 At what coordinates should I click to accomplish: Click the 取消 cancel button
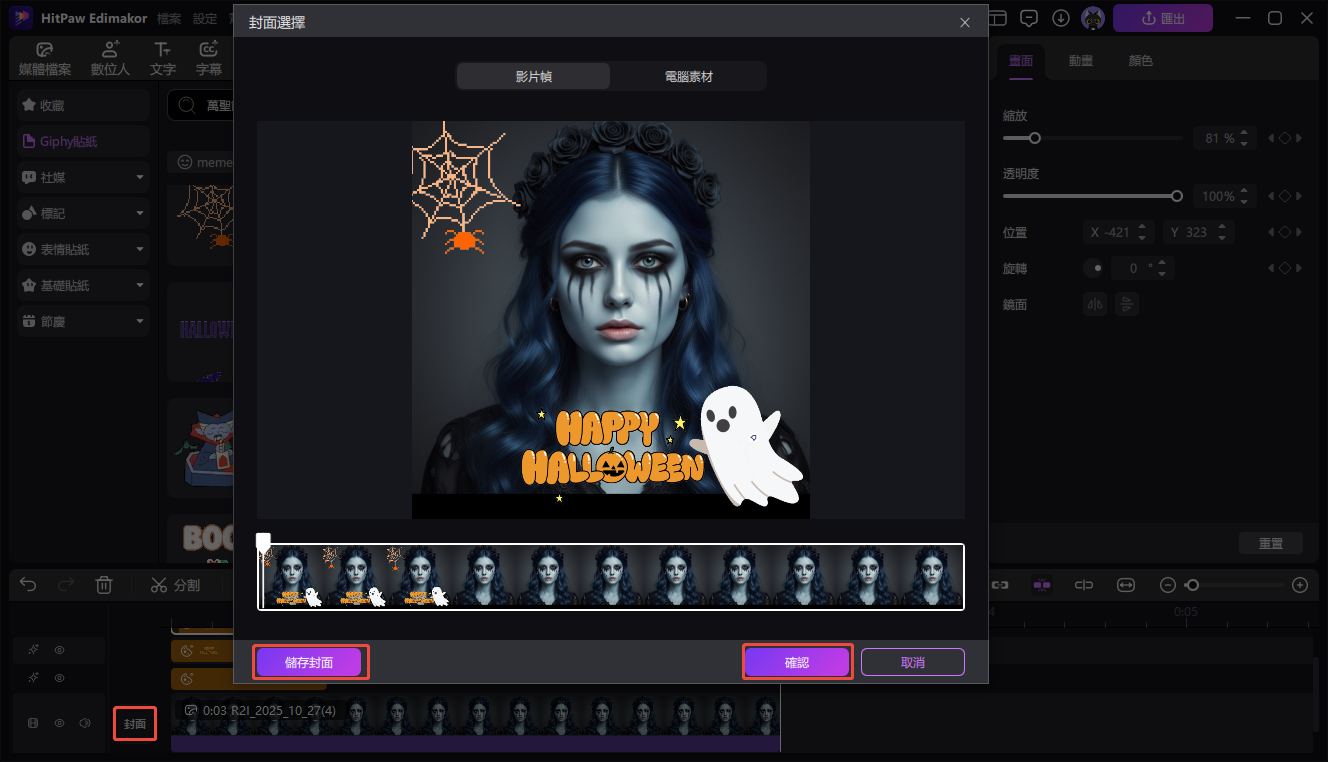point(912,662)
